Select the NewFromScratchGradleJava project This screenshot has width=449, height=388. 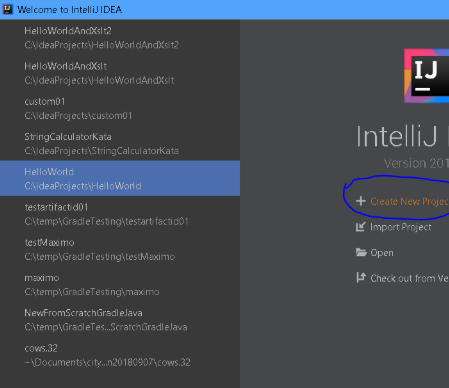(x=120, y=320)
